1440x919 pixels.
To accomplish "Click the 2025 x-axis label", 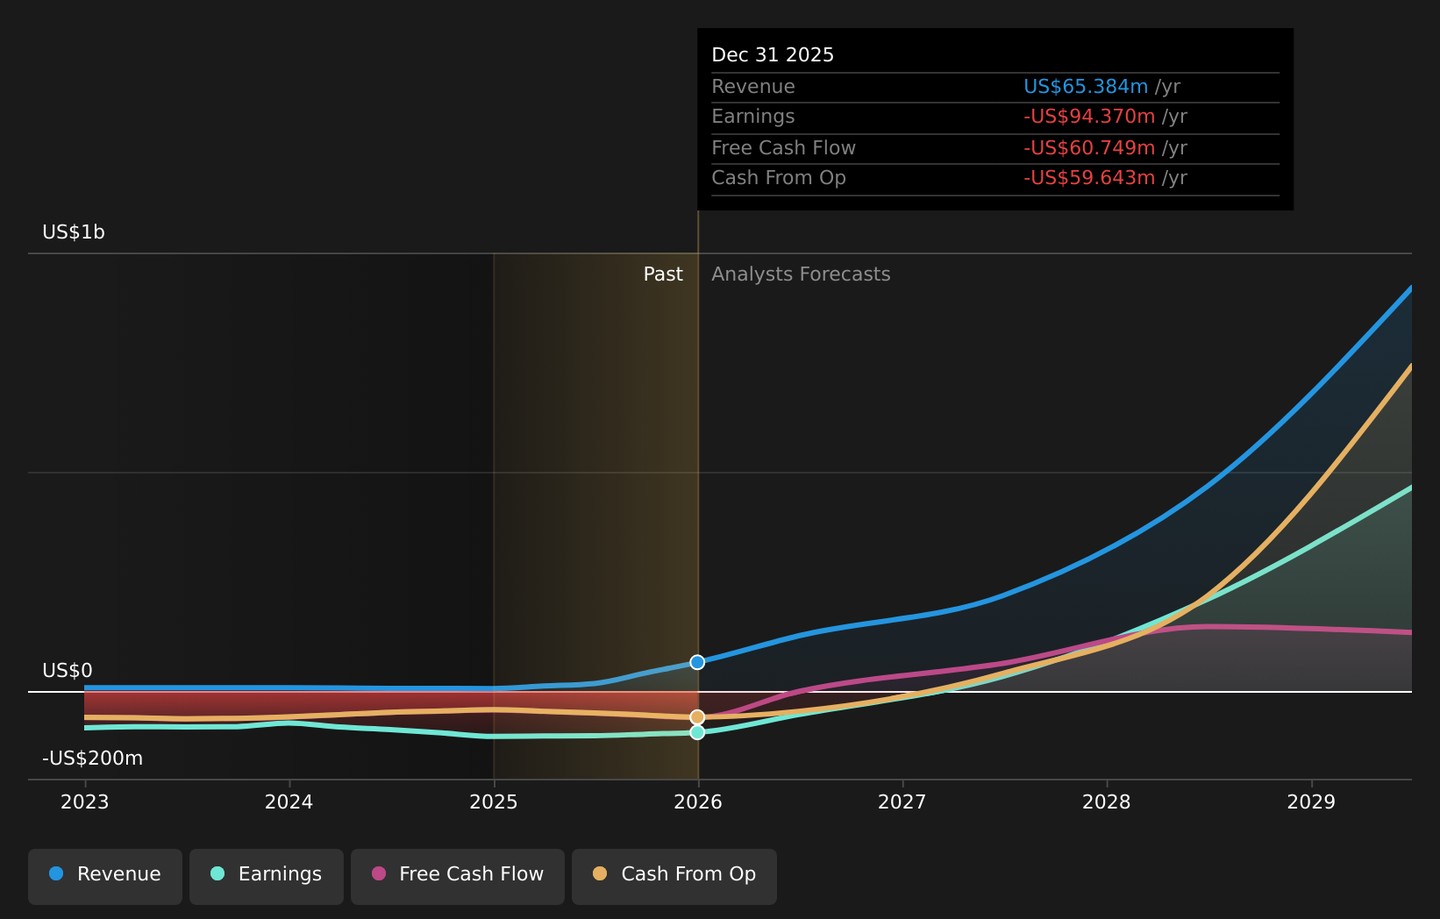I will [493, 802].
